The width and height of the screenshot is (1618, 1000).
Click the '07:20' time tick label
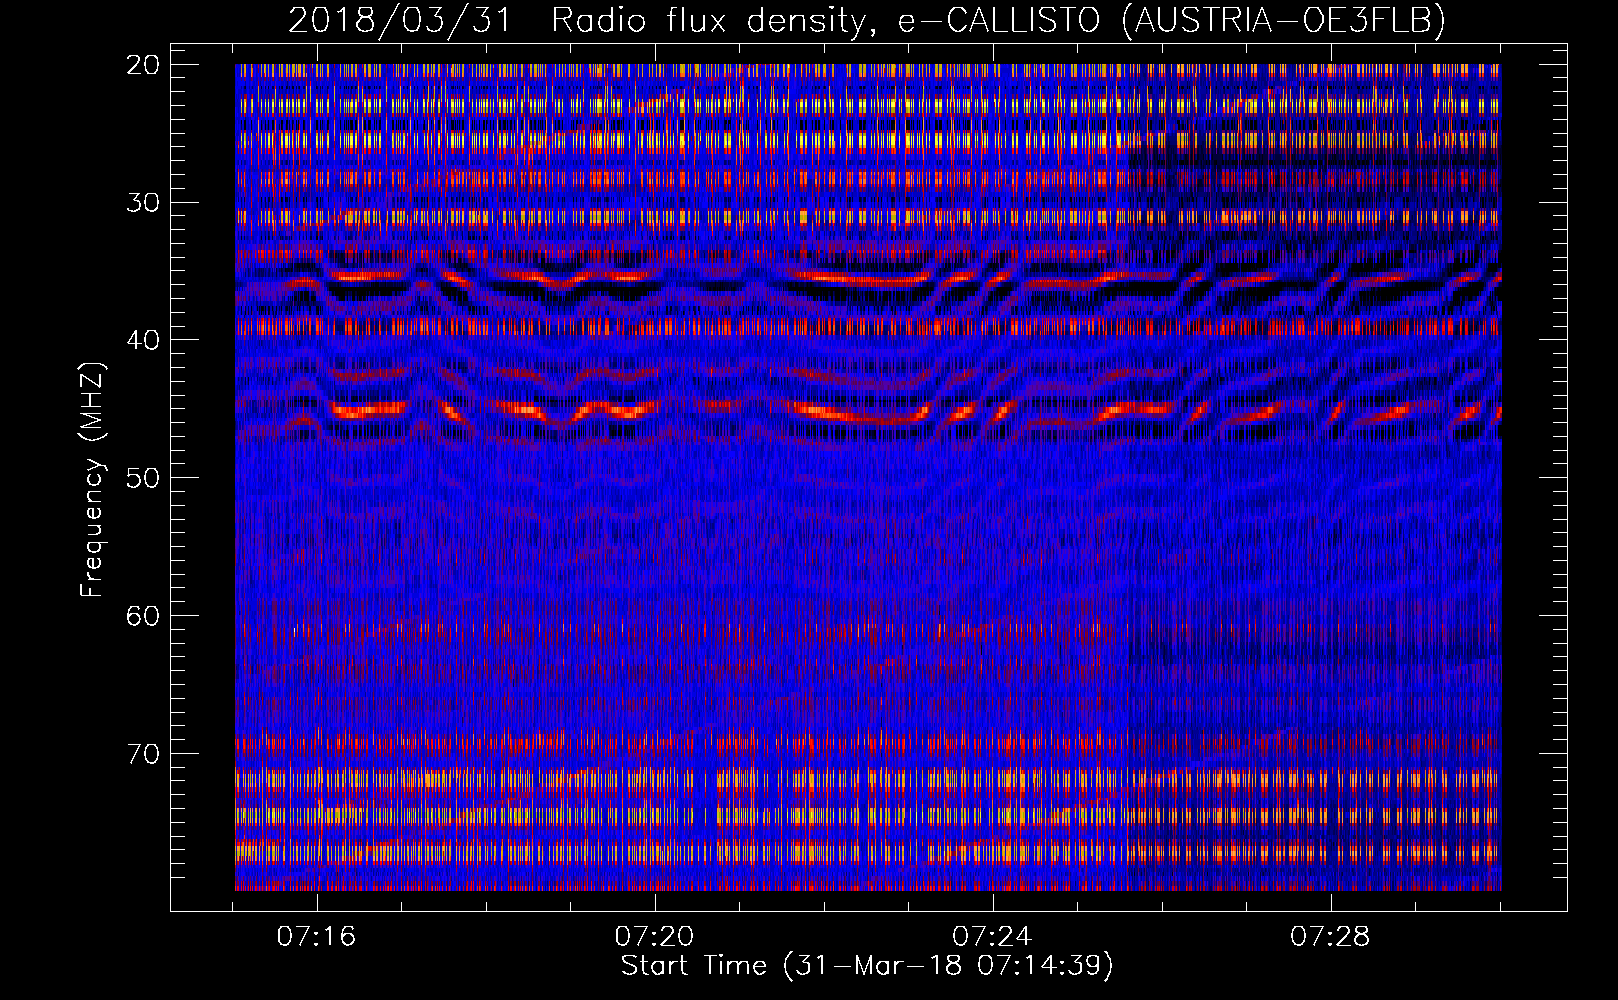(655, 937)
